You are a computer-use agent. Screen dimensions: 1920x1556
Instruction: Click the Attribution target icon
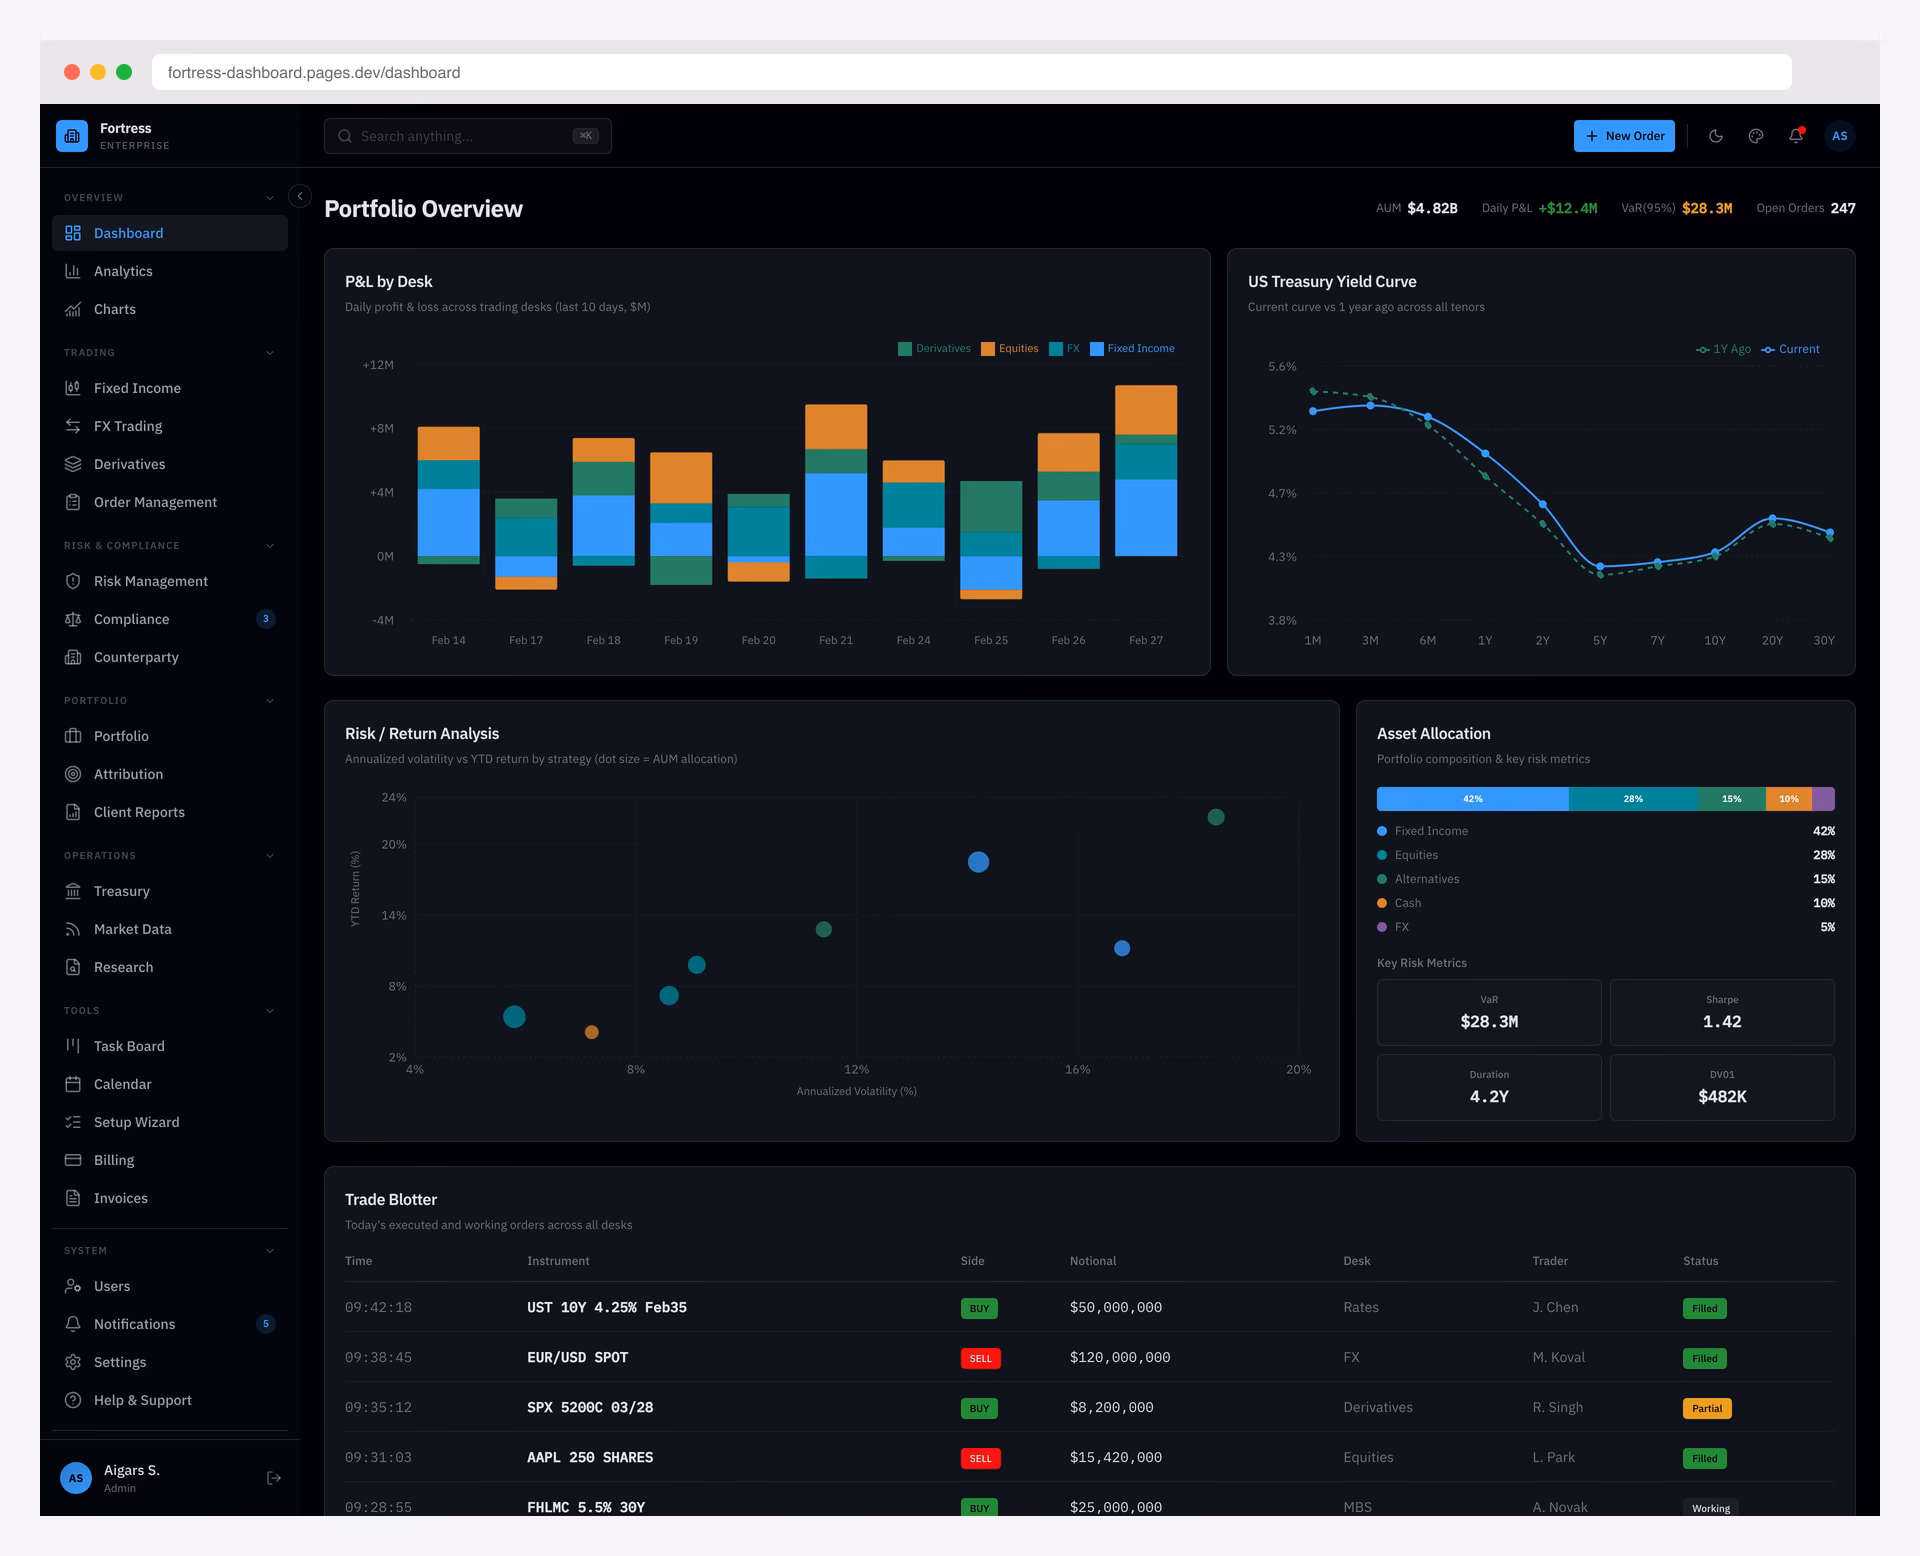(73, 774)
